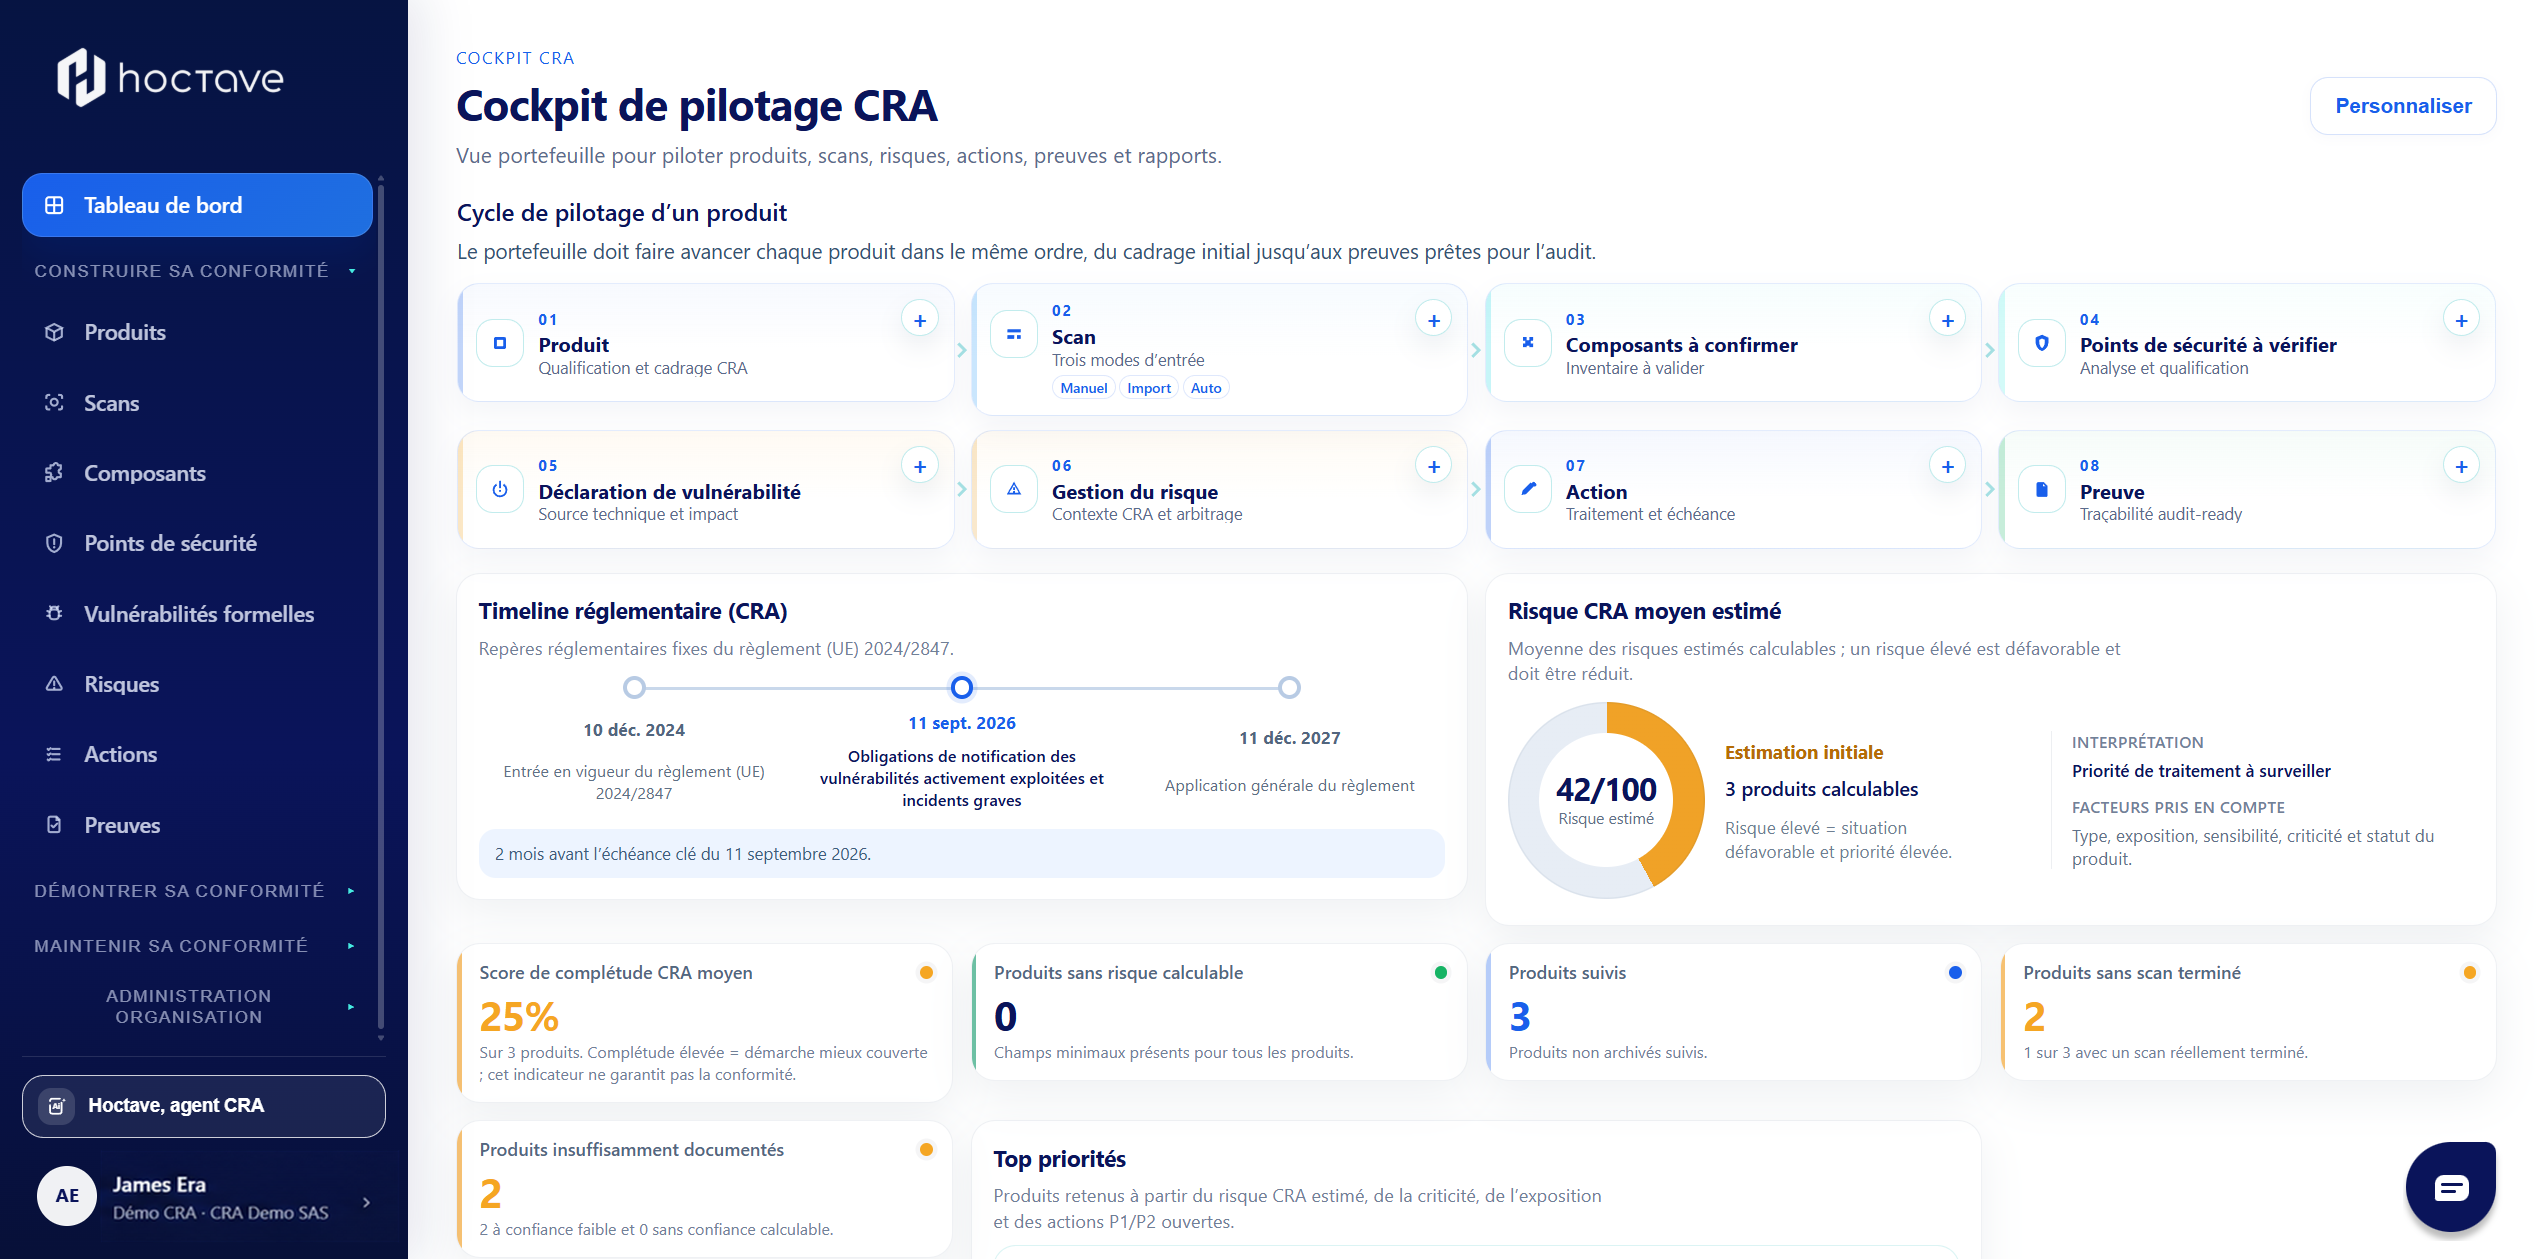The height and width of the screenshot is (1259, 2539).
Task: Open Hoctave, agent CRA button
Action: click(x=204, y=1106)
